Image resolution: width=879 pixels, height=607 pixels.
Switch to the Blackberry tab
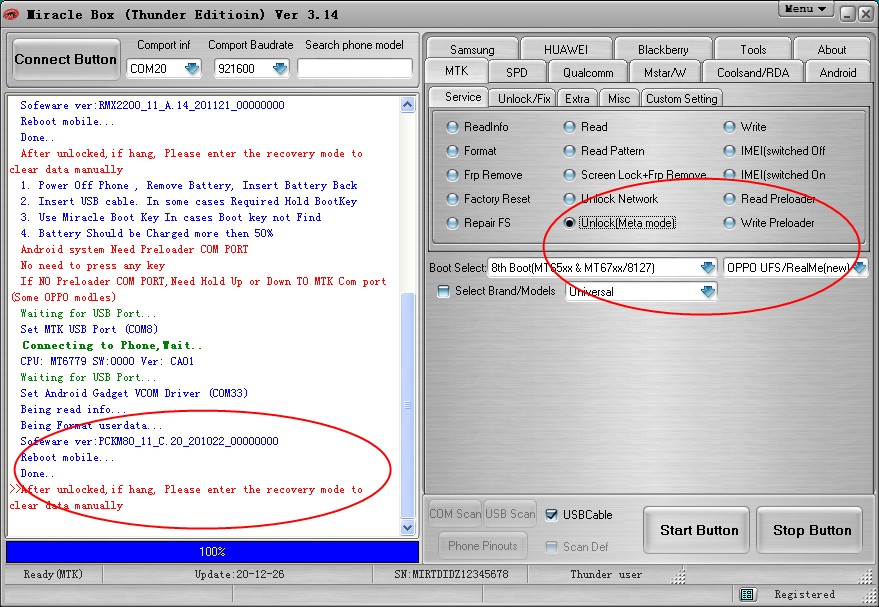point(663,49)
